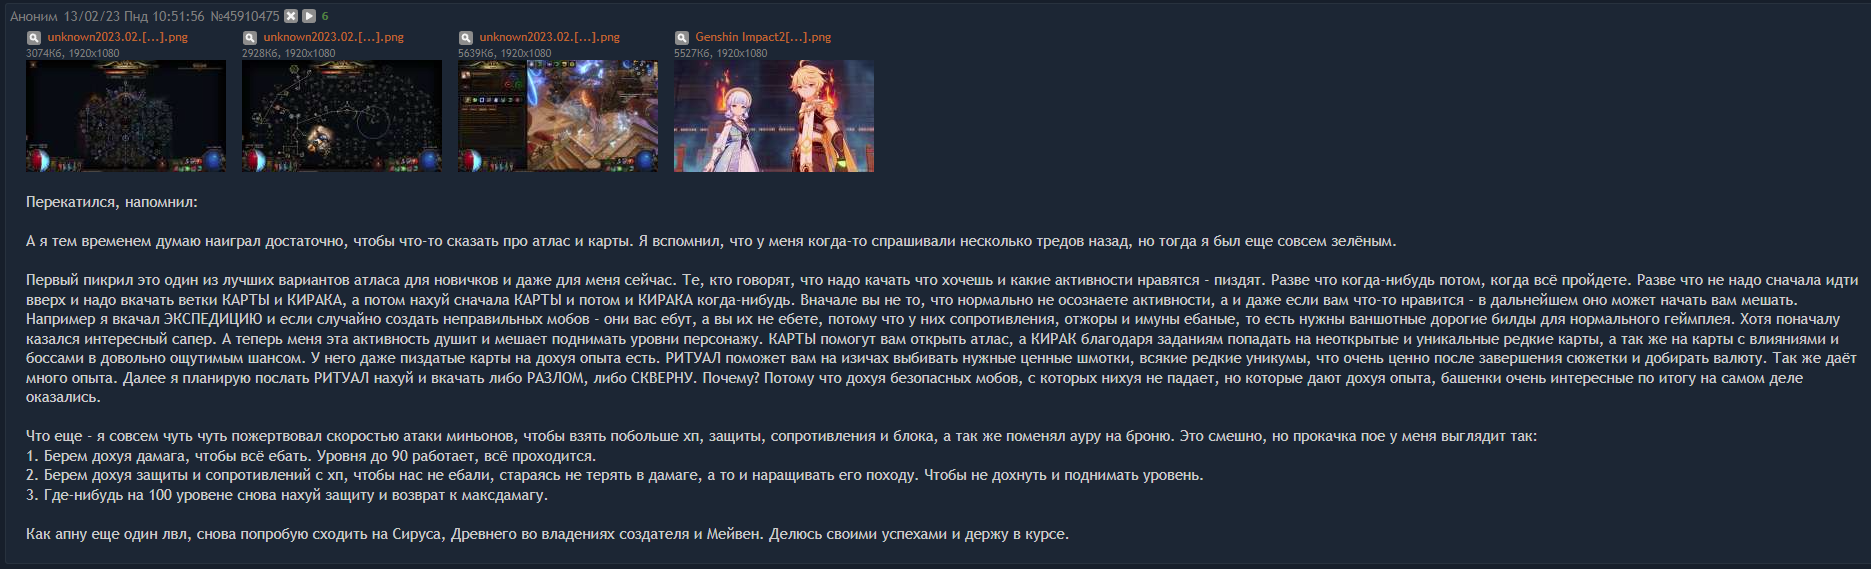The width and height of the screenshot is (1871, 569).
Task: Click the poster name Аноним
Action: 35,16
